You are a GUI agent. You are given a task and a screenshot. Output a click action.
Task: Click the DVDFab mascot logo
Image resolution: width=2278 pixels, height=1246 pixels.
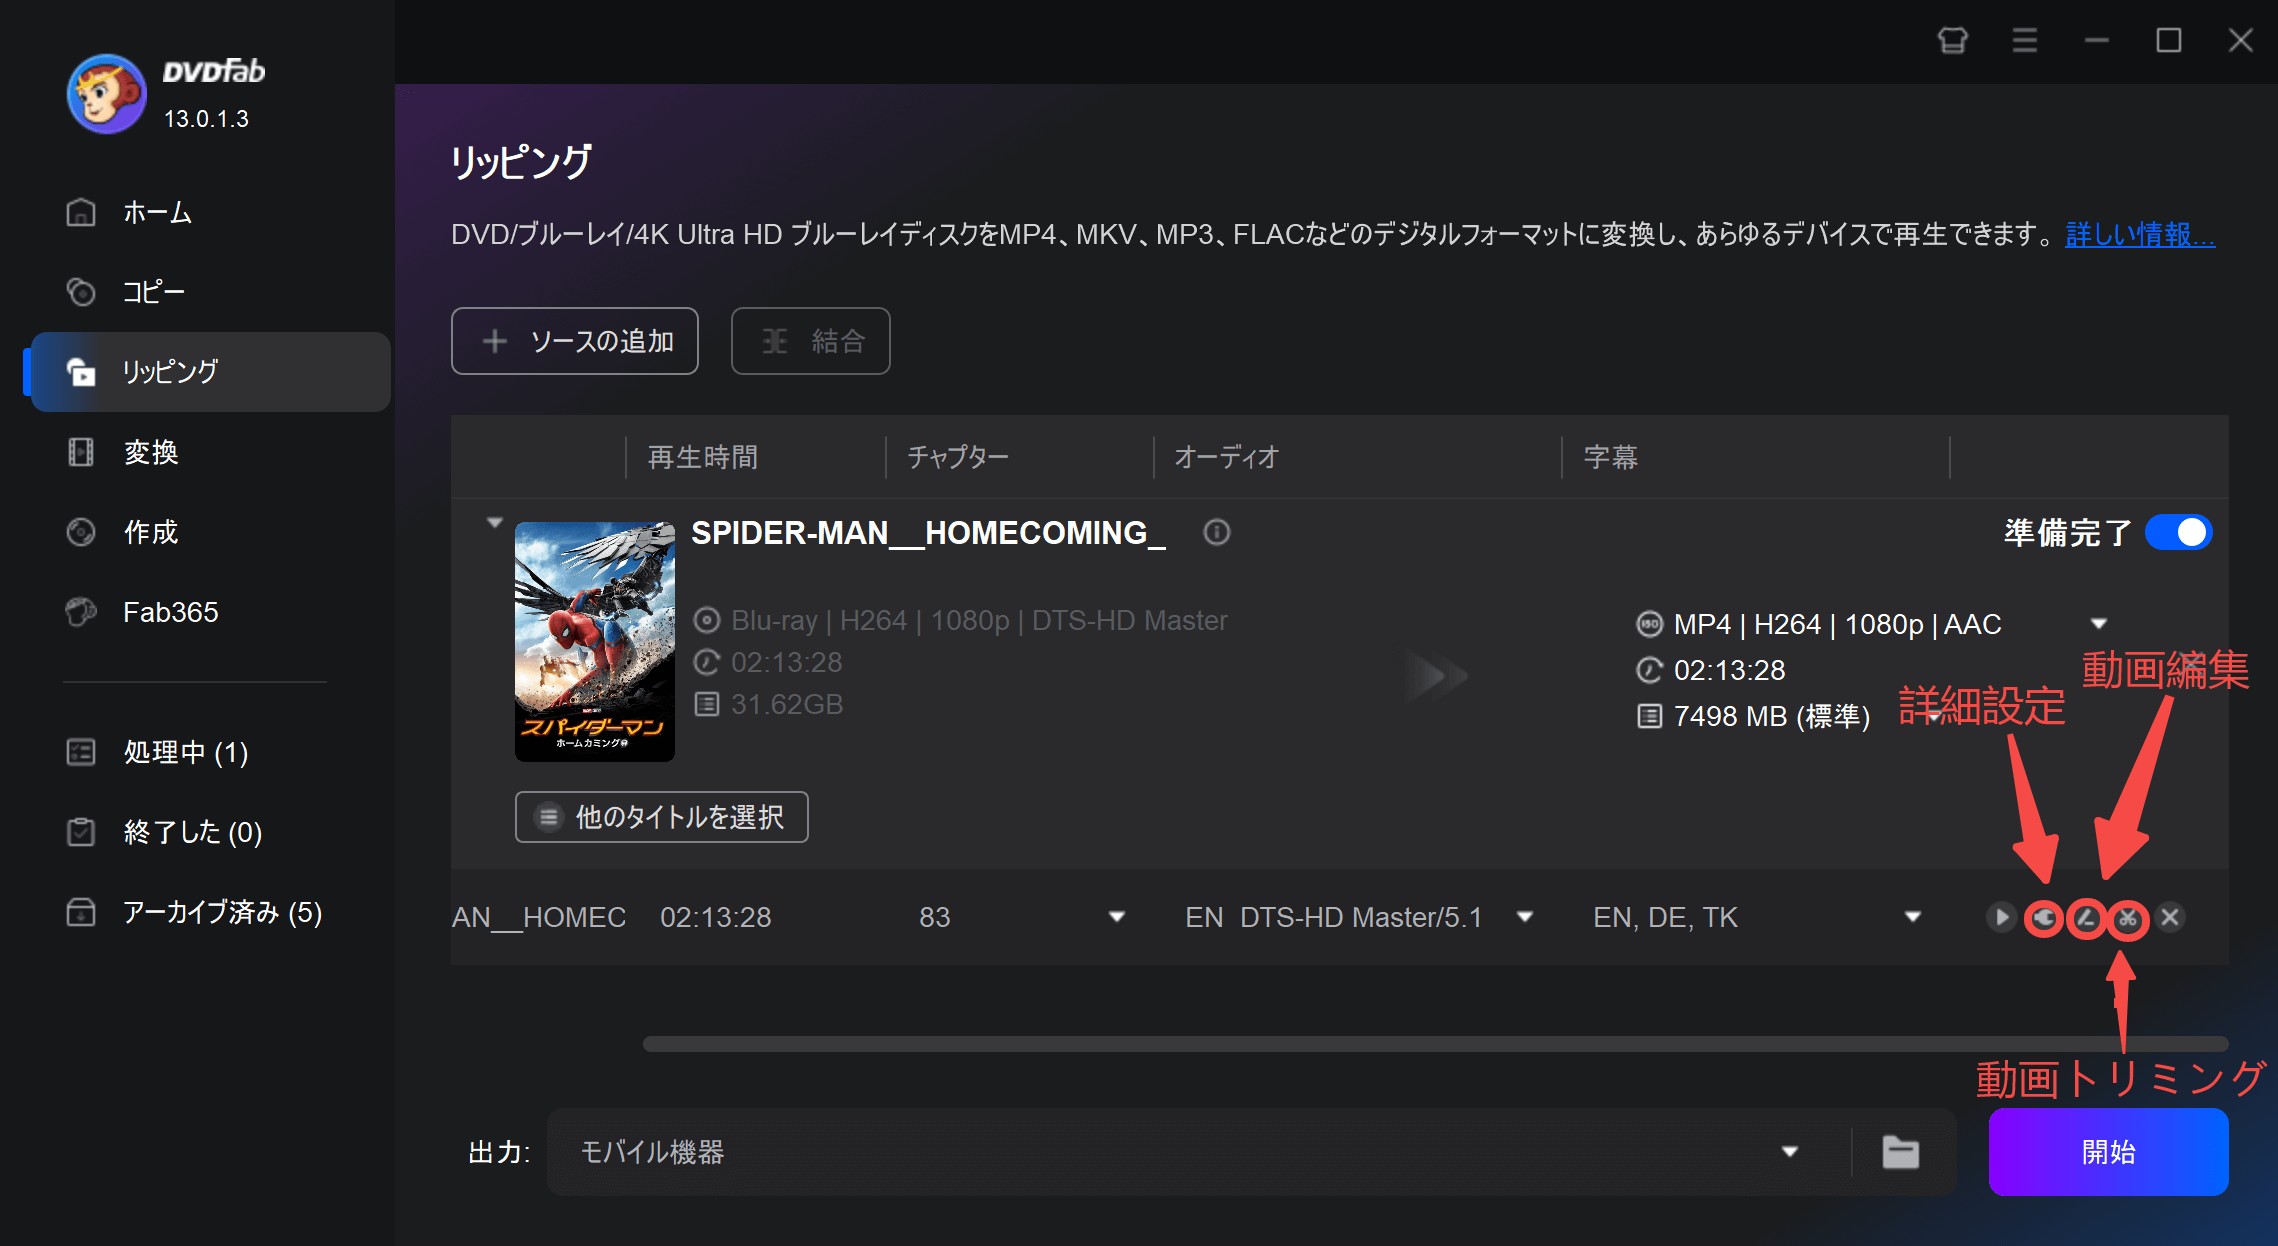pyautogui.click(x=107, y=94)
